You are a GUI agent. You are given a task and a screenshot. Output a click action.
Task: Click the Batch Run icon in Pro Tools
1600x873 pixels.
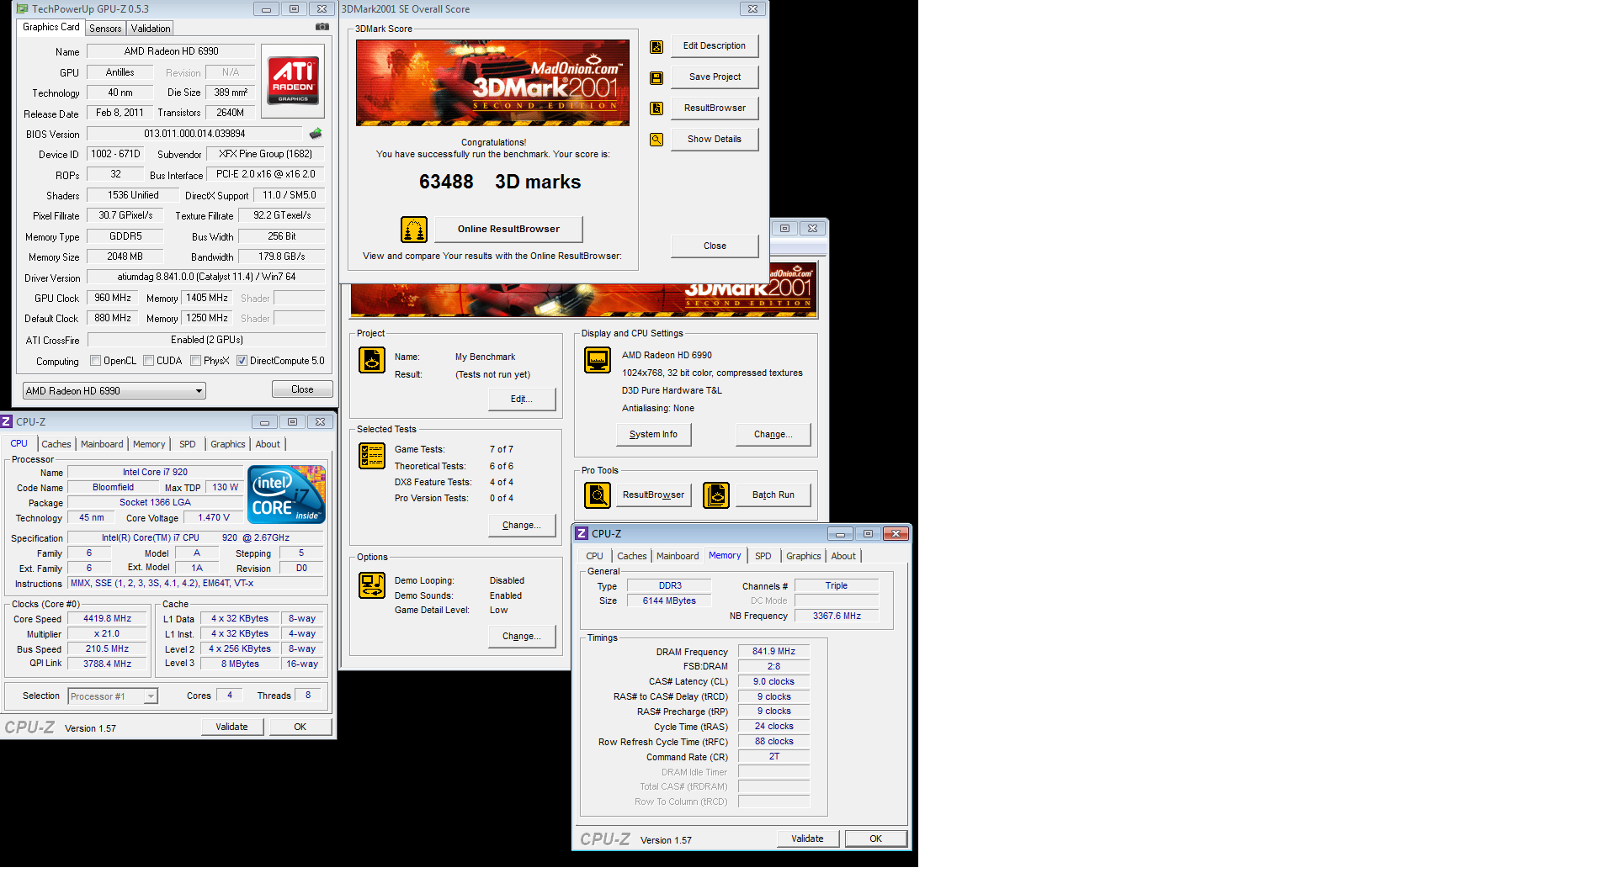(x=716, y=495)
